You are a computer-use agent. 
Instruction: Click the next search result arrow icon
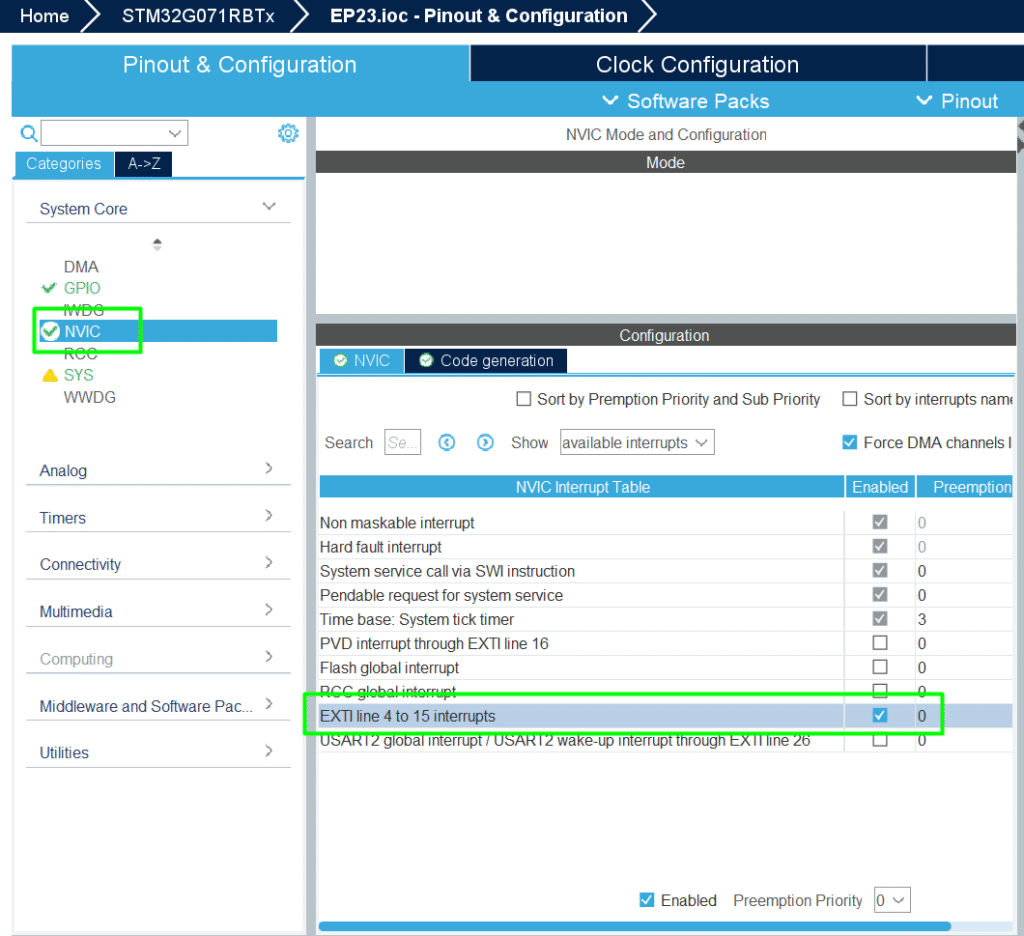click(485, 442)
